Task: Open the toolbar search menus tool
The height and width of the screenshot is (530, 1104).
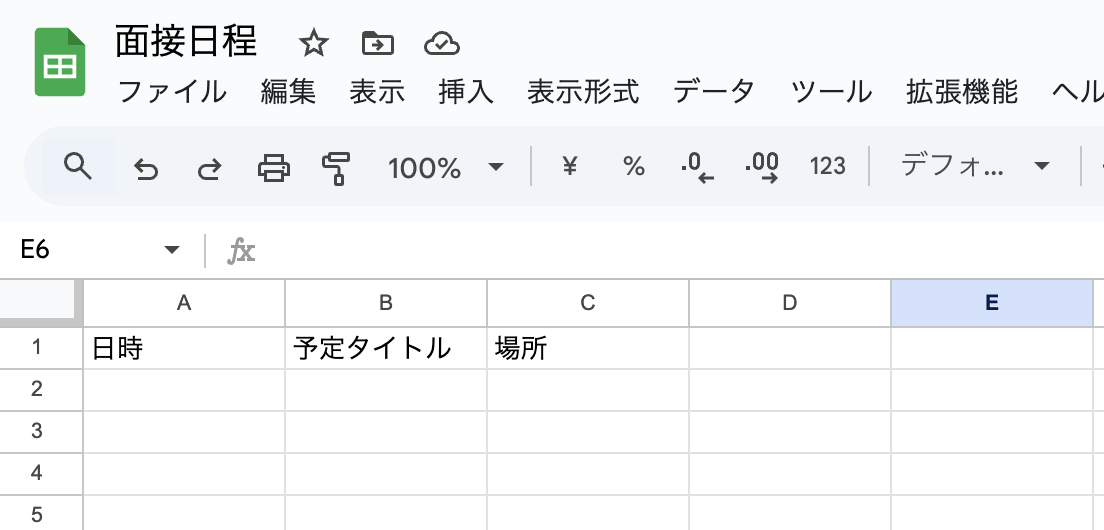Action: point(77,166)
